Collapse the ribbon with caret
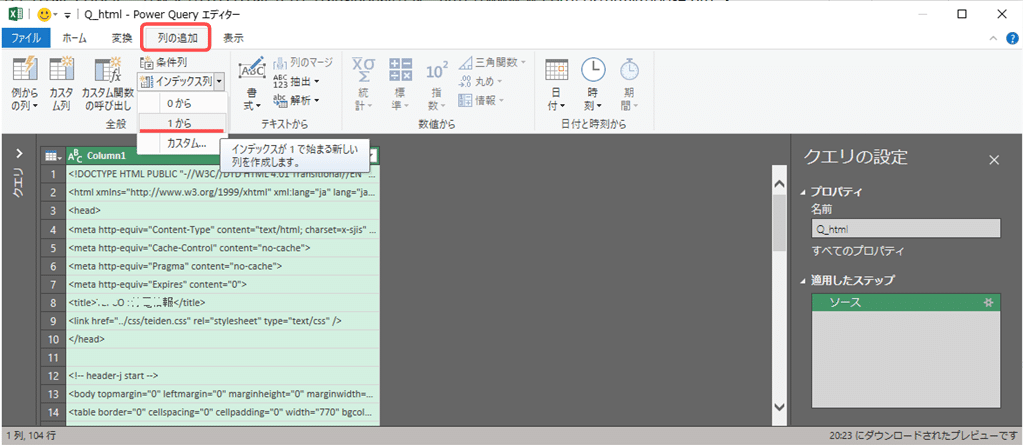 pyautogui.click(x=993, y=38)
